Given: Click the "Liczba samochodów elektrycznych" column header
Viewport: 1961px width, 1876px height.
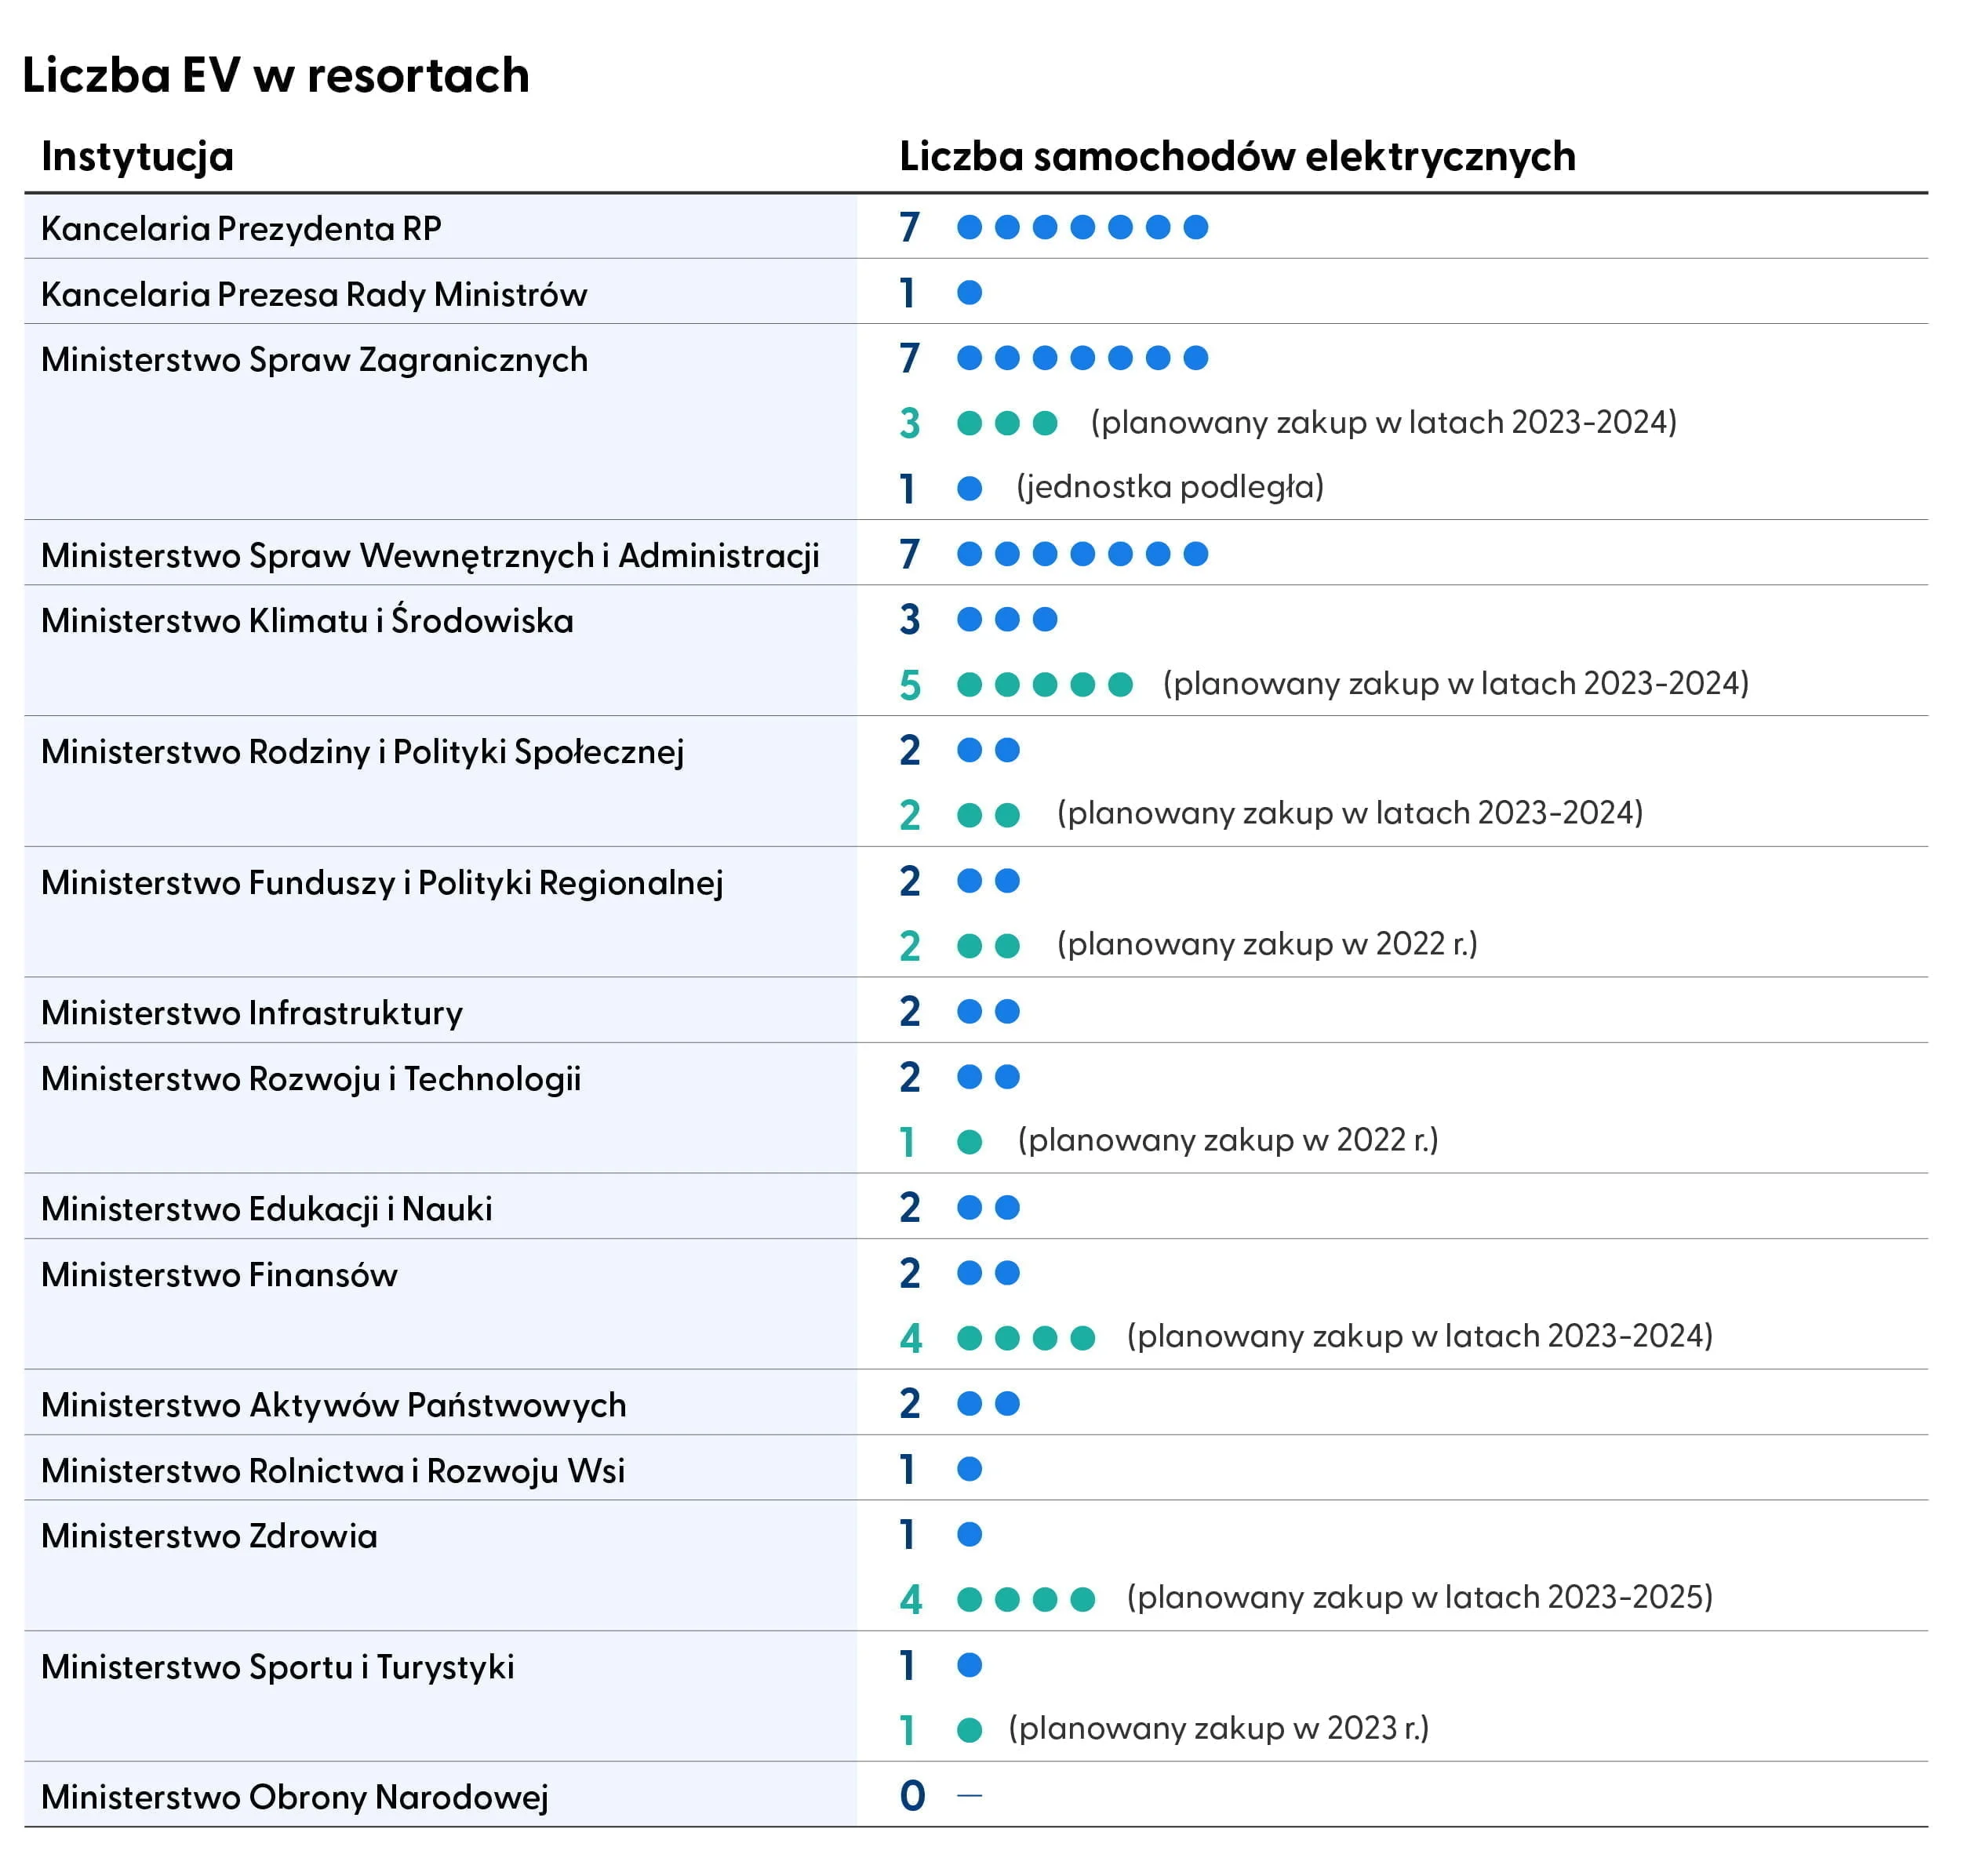Looking at the screenshot, I should (1237, 157).
